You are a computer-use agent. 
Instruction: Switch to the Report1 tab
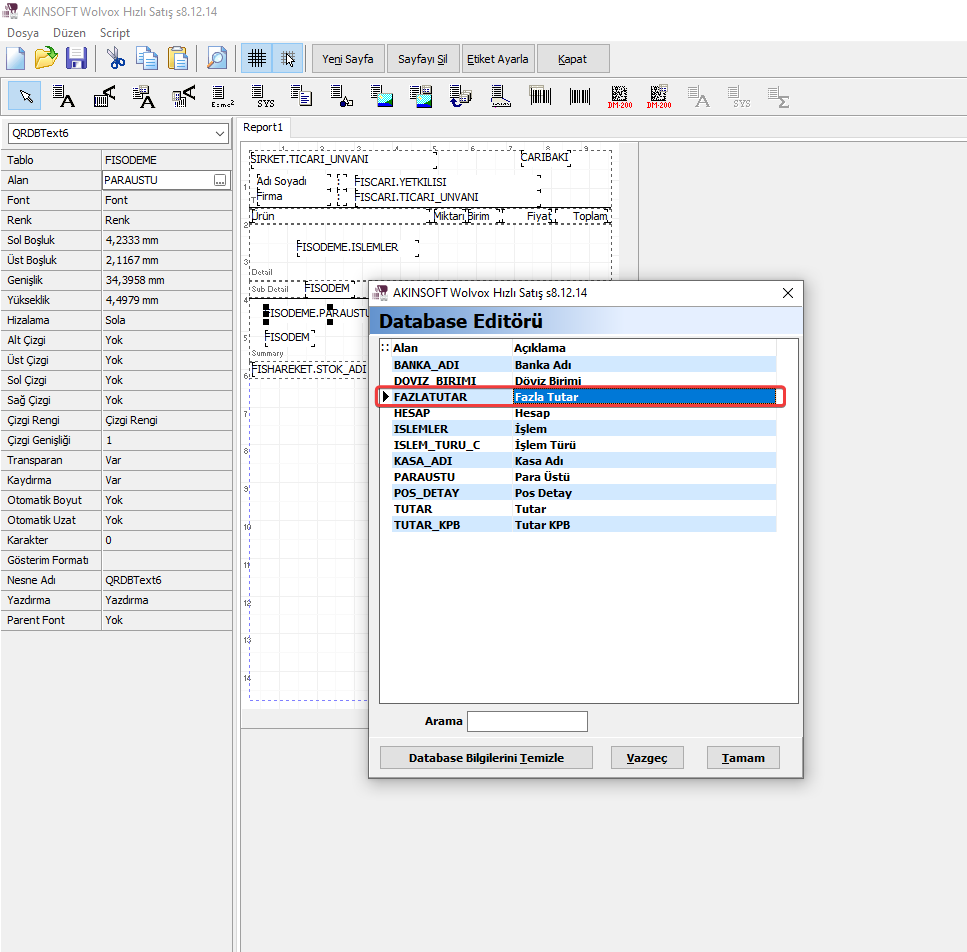click(263, 127)
